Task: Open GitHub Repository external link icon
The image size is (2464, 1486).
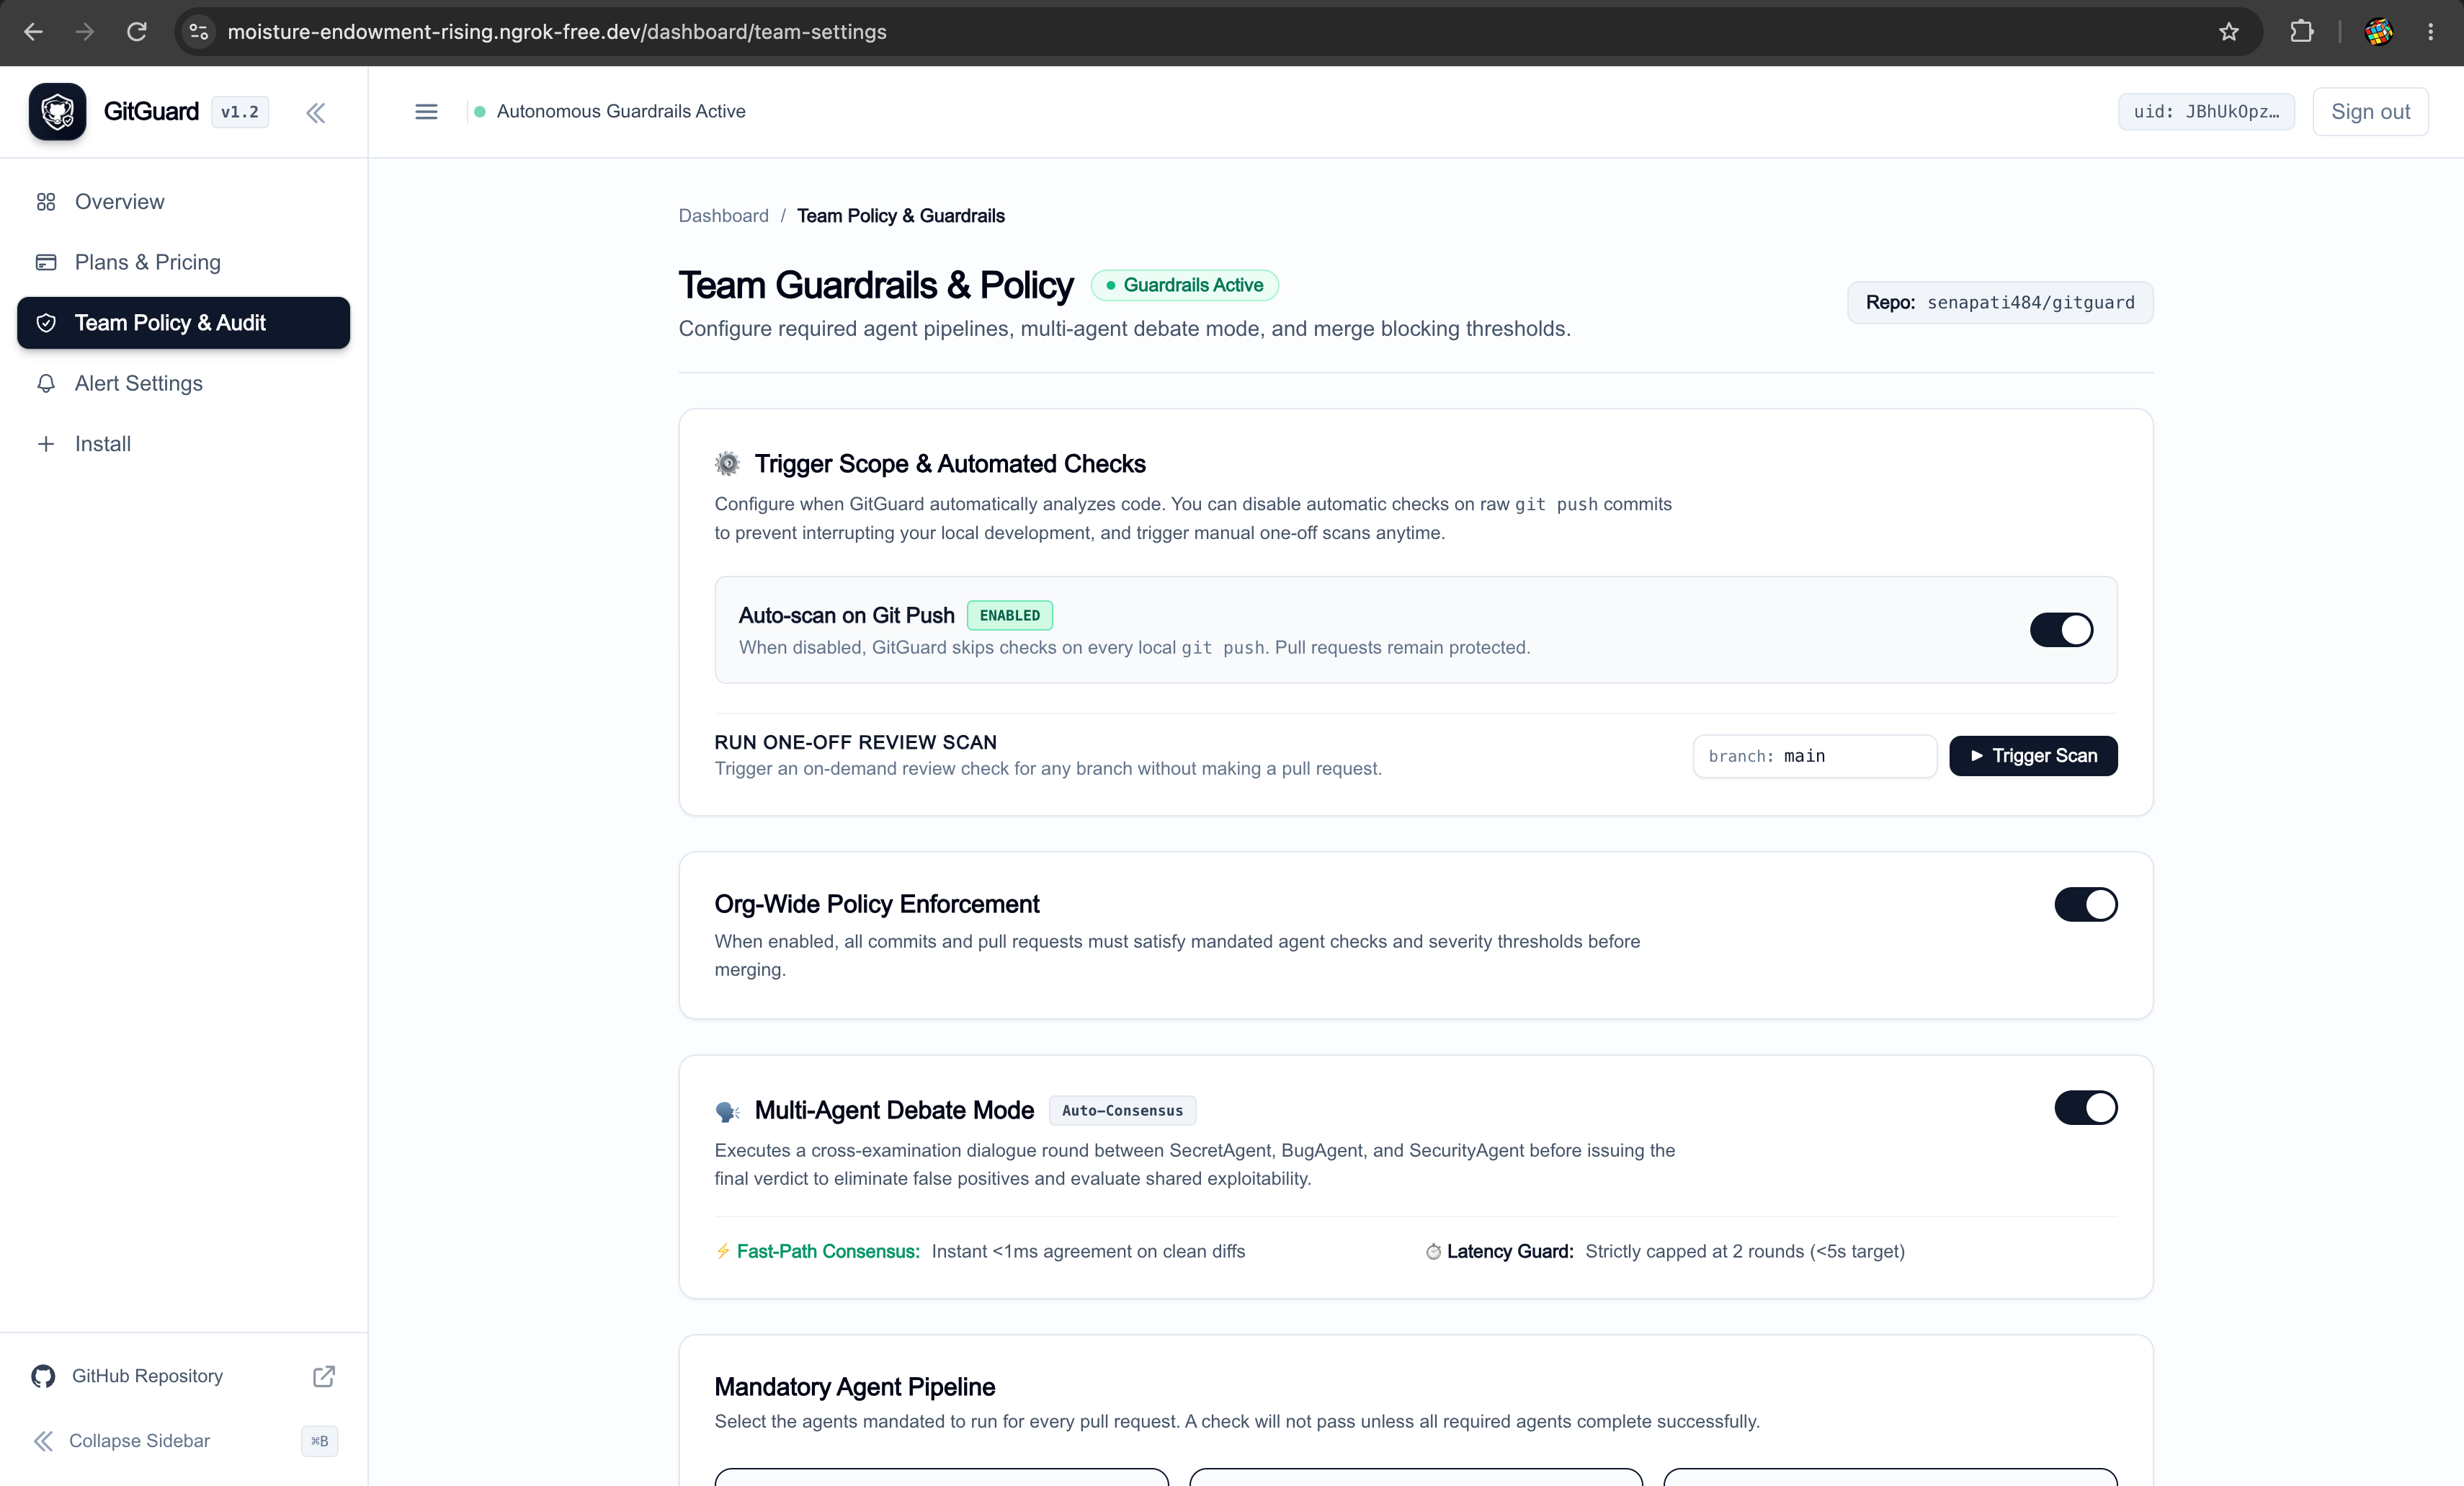Action: [x=324, y=1376]
